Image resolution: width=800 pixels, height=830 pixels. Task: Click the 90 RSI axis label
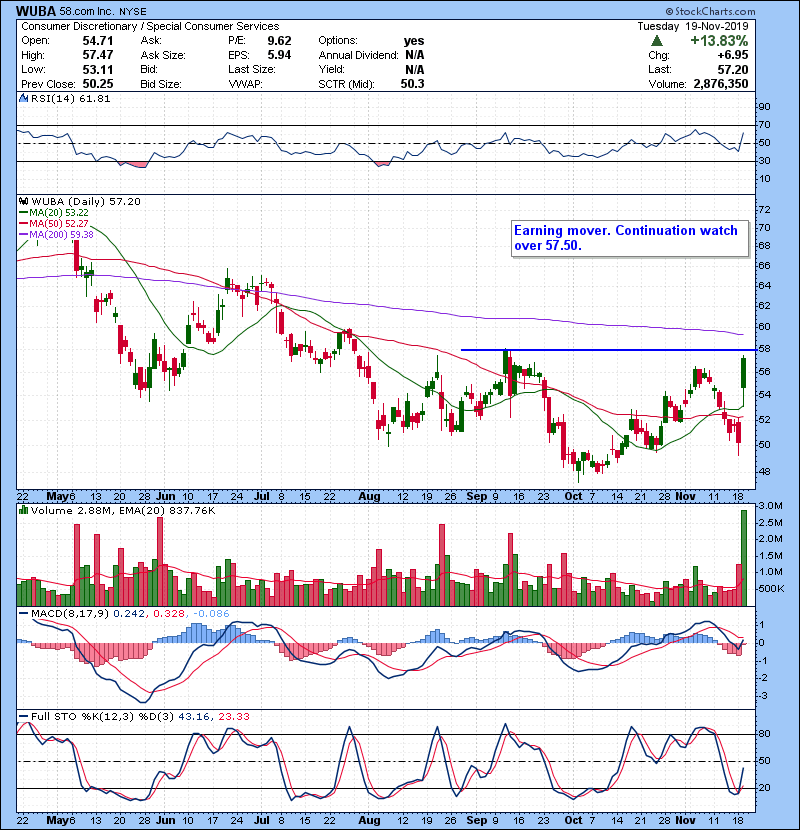coord(765,106)
